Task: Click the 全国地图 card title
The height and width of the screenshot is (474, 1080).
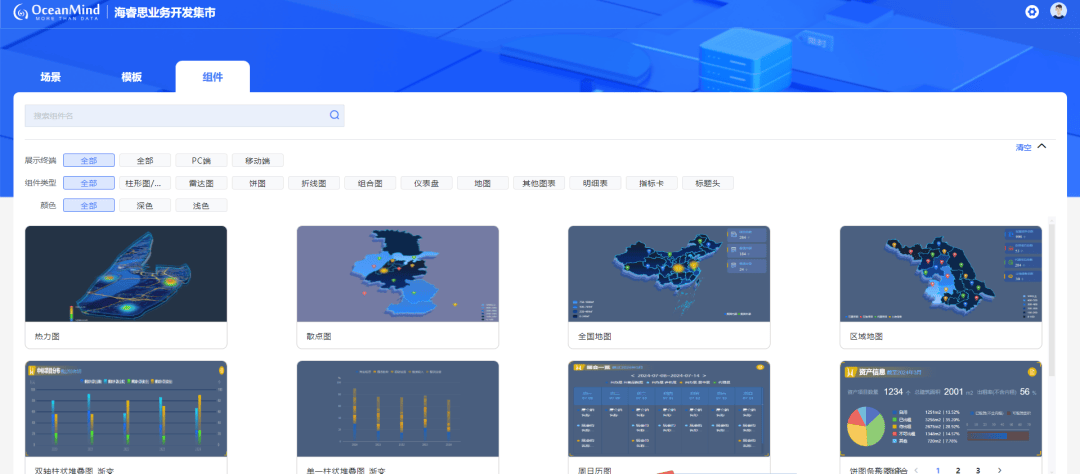Action: 594,337
